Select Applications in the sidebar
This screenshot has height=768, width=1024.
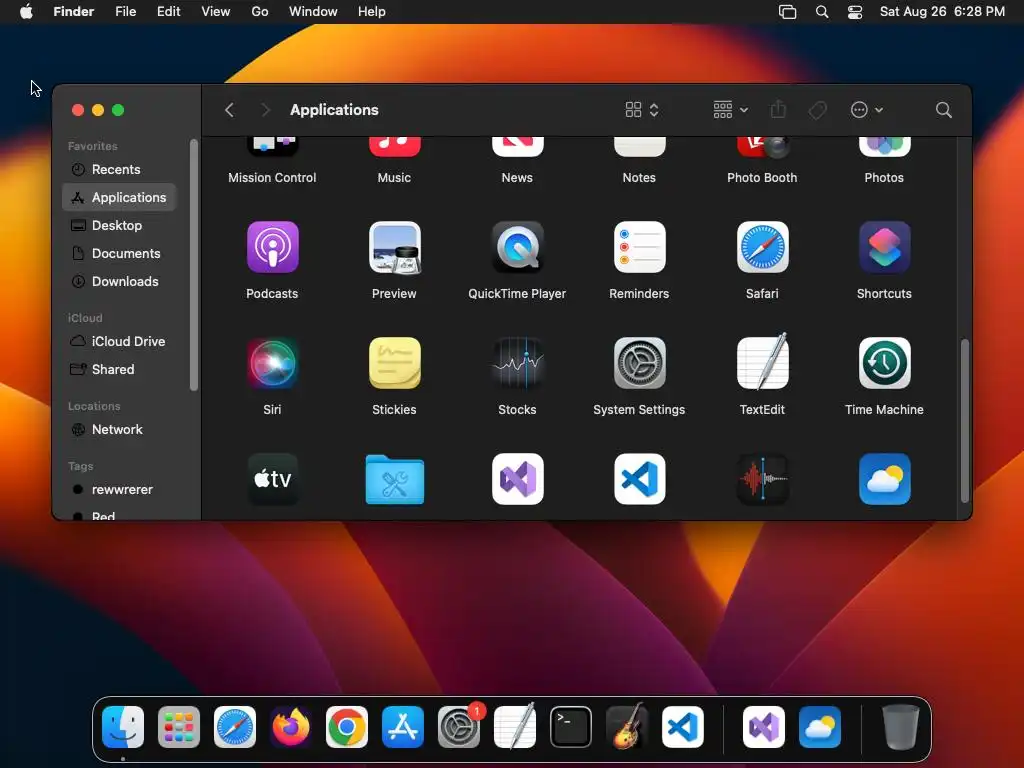tap(119, 197)
